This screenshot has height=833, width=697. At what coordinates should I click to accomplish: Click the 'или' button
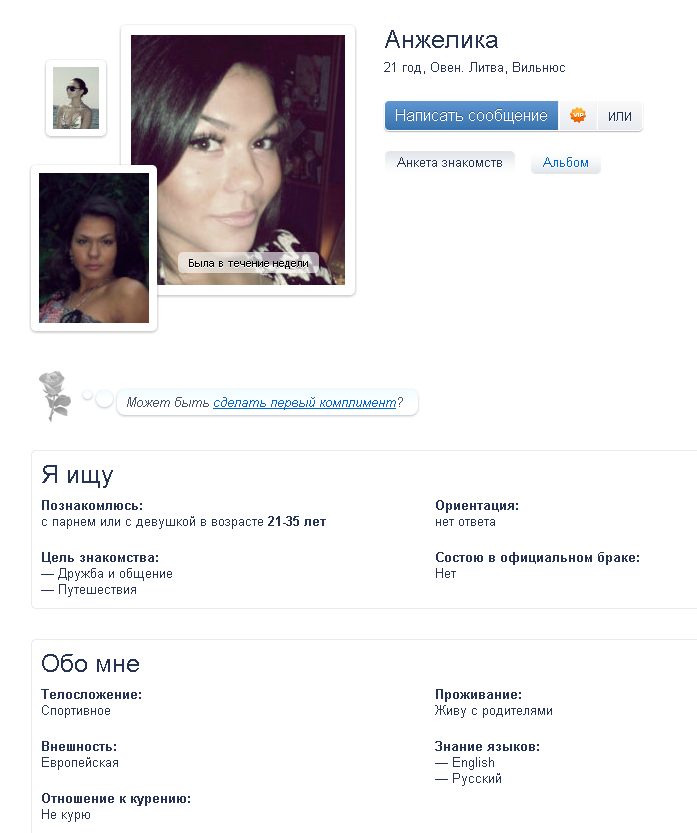[619, 116]
